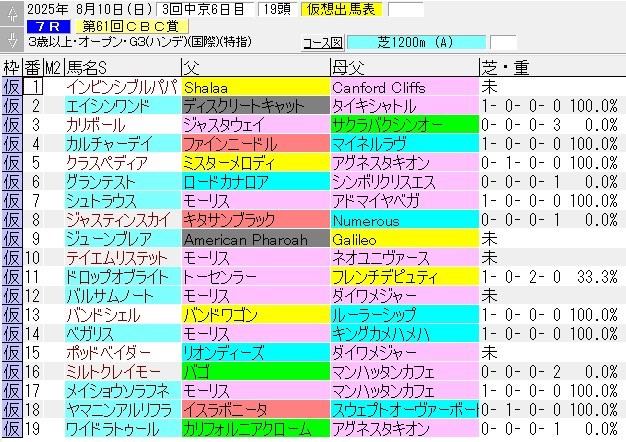The image size is (626, 442).
Task: Sort by 馬名S column header
Action: [122, 67]
